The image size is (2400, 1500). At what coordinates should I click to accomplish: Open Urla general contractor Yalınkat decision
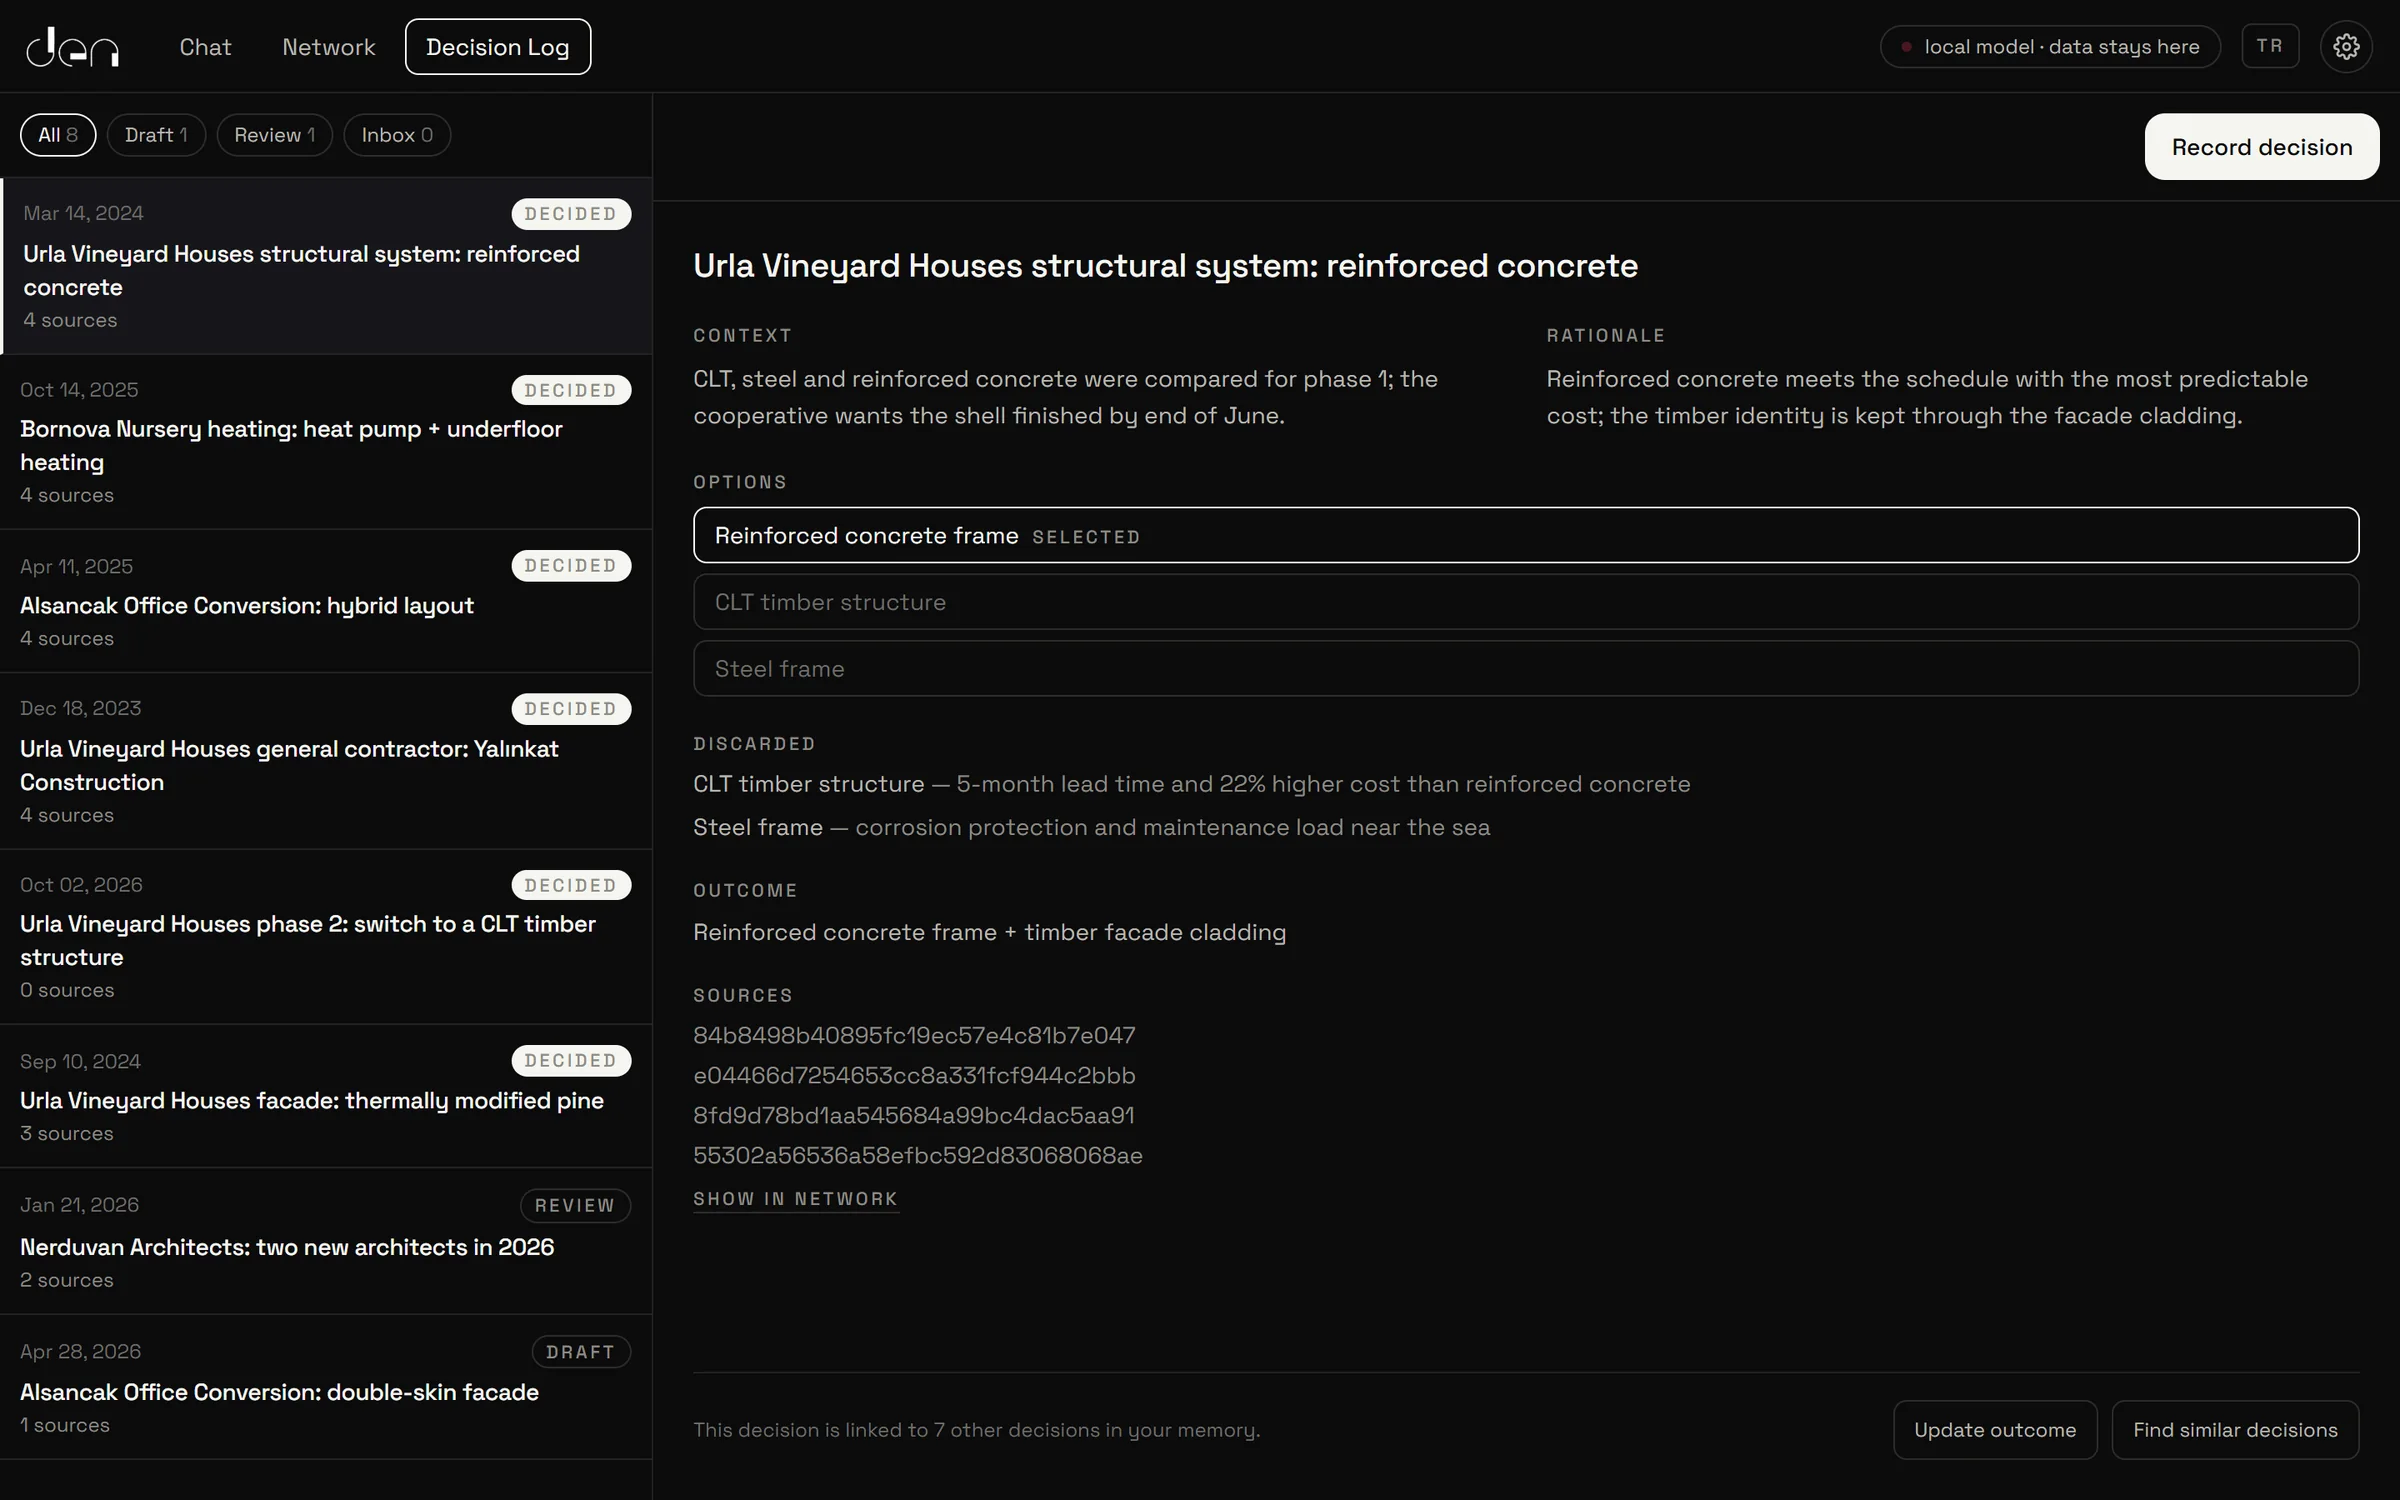pyautogui.click(x=326, y=761)
